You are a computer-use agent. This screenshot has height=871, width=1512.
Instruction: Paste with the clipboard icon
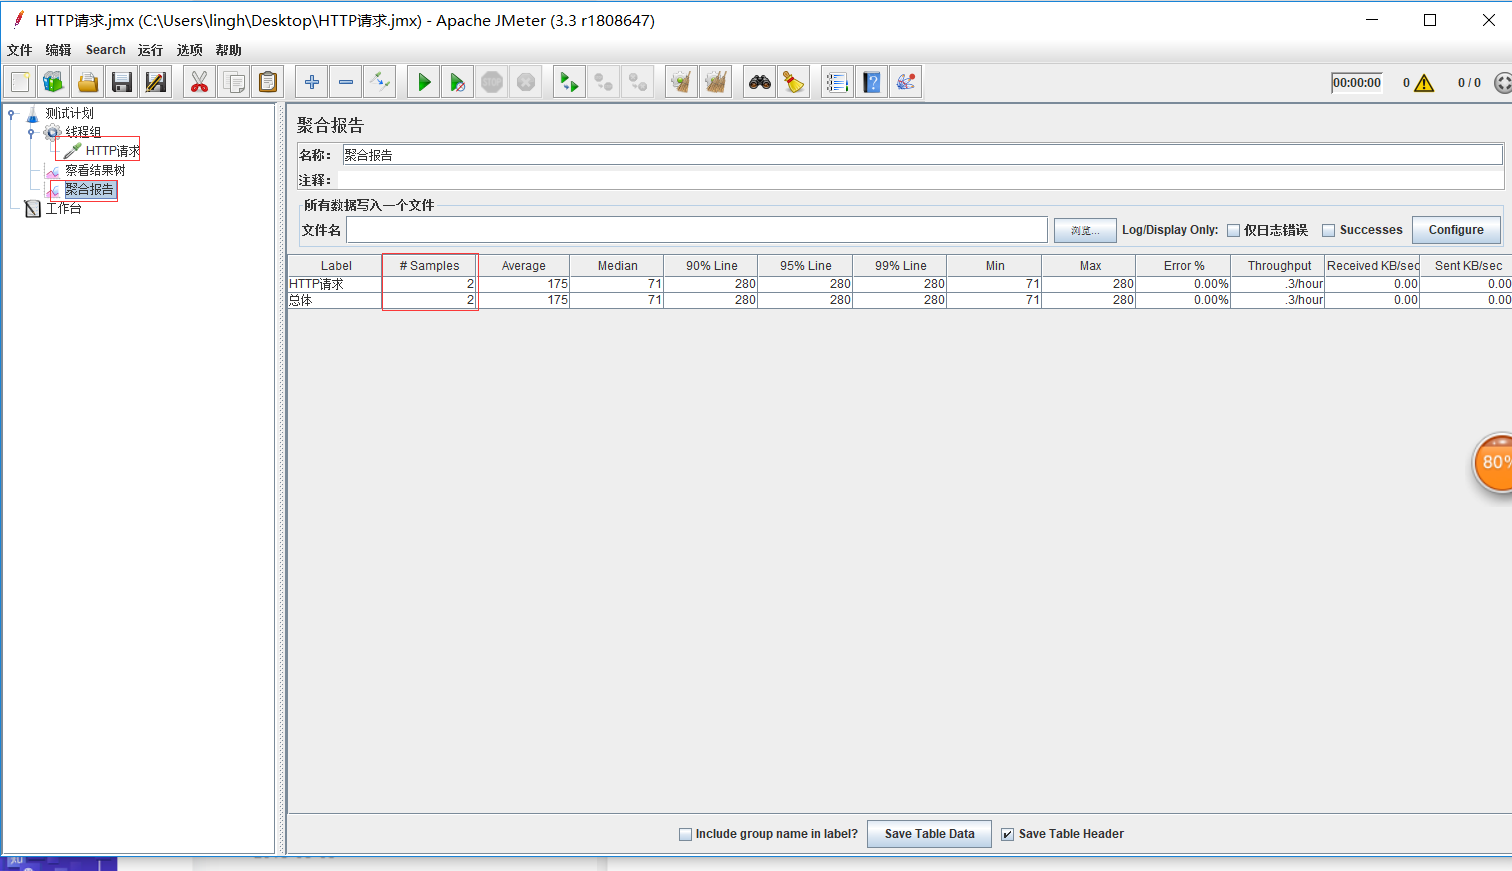(268, 82)
